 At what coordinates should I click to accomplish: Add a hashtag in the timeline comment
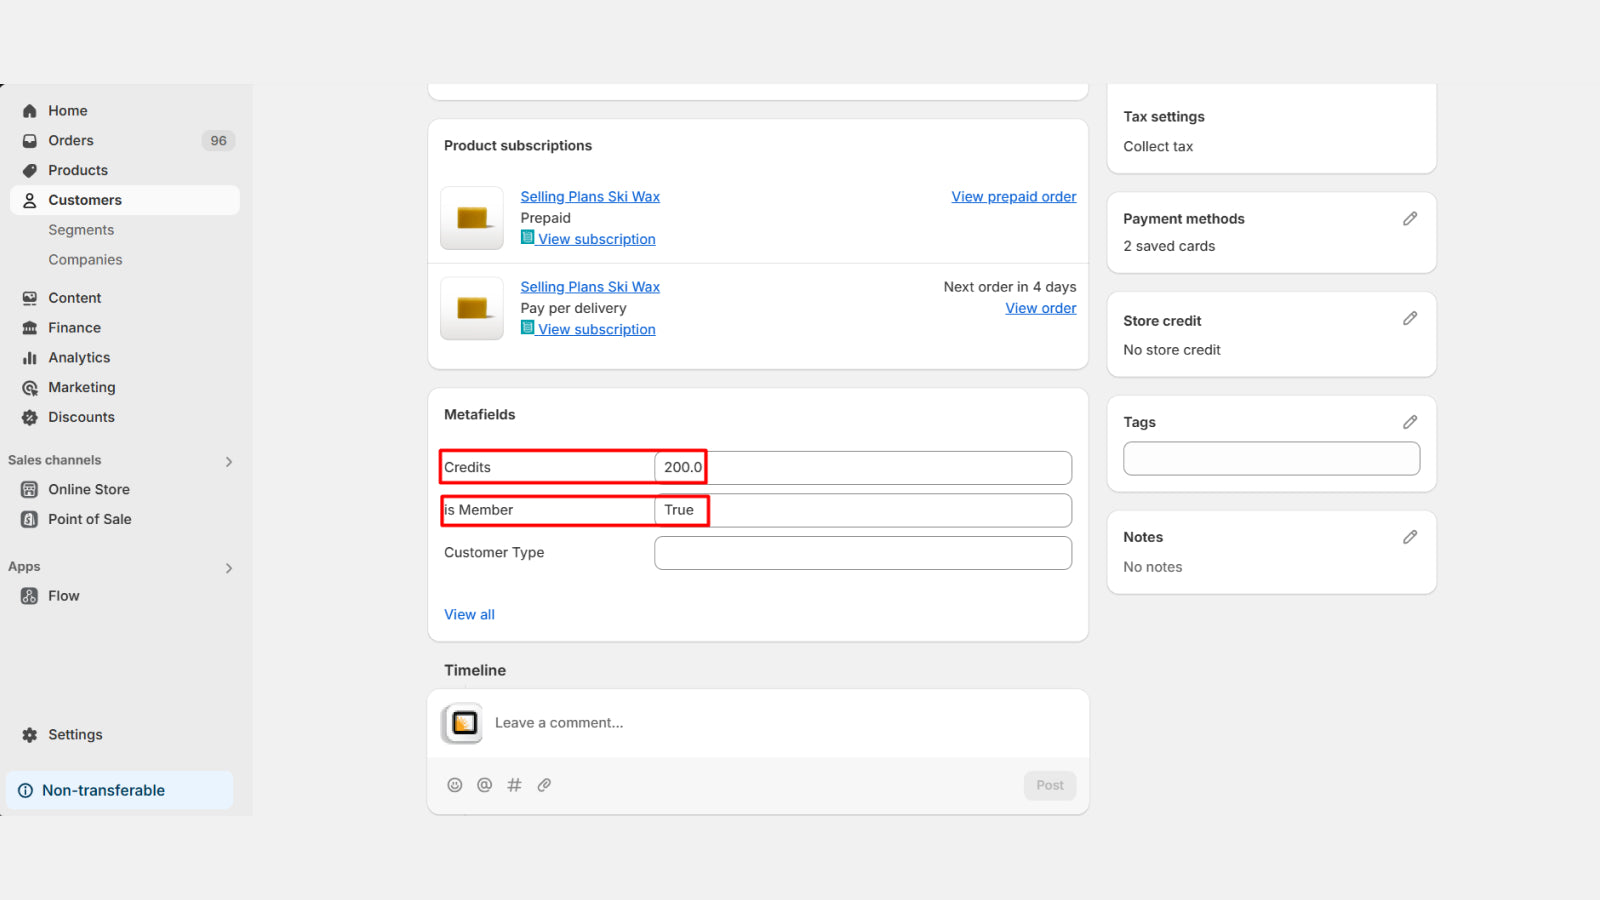[514, 785]
